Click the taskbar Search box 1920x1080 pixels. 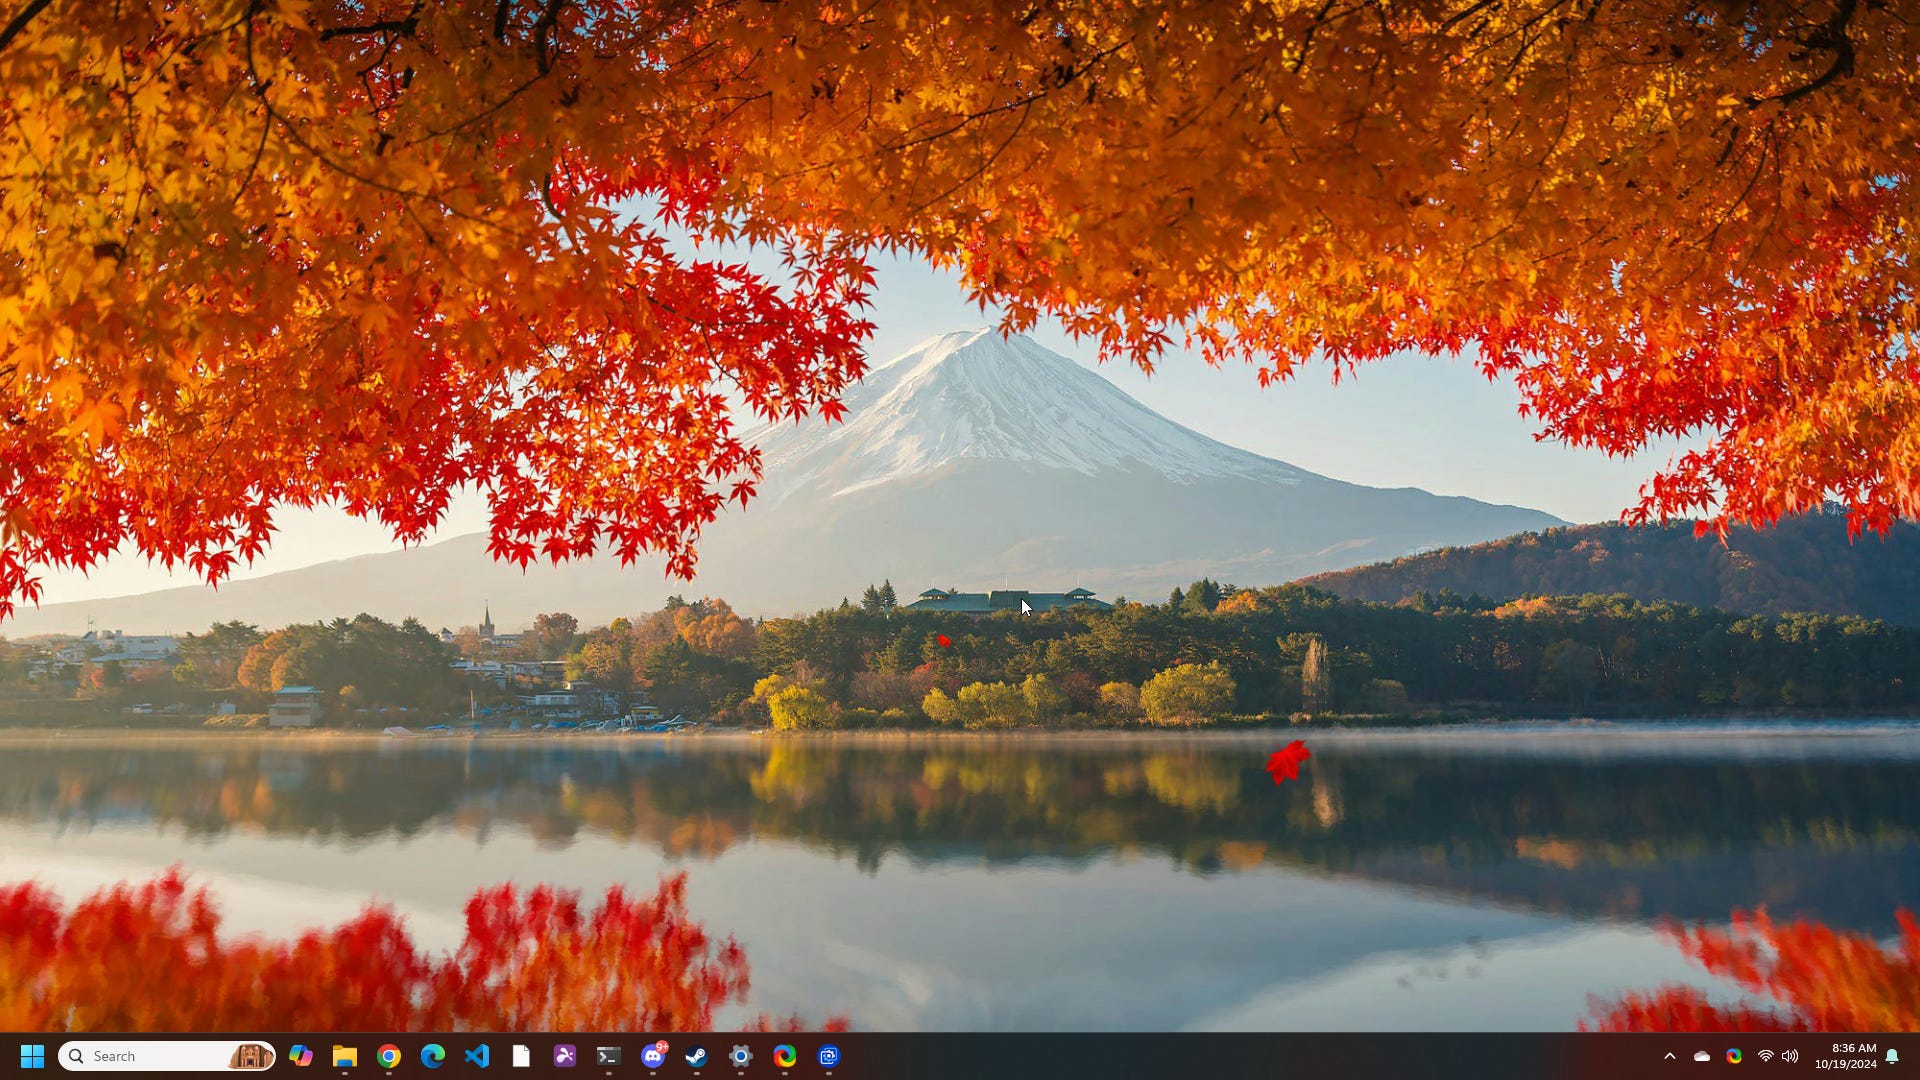click(167, 1056)
